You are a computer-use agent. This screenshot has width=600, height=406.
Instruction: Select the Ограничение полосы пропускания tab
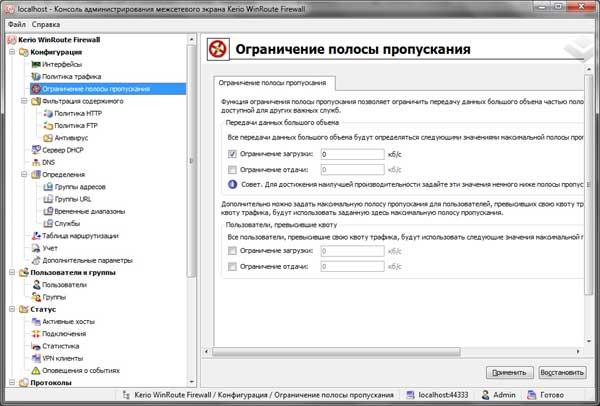272,83
